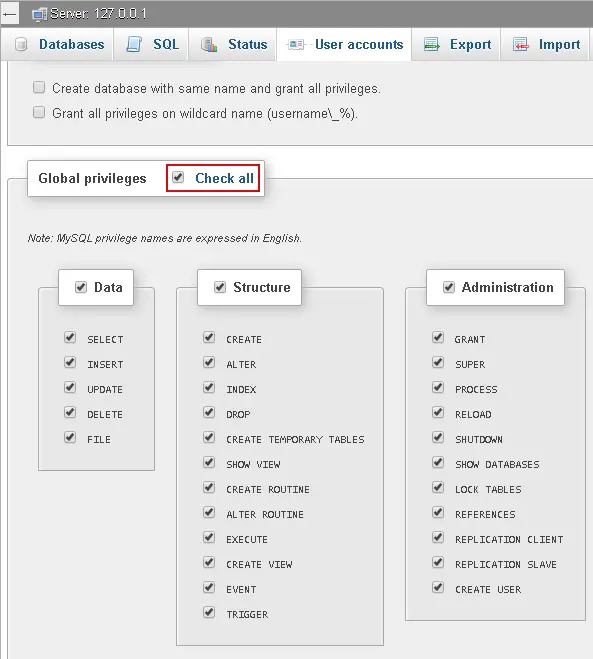This screenshot has height=659, width=593.
Task: Open the Databases tab
Action: 57,45
